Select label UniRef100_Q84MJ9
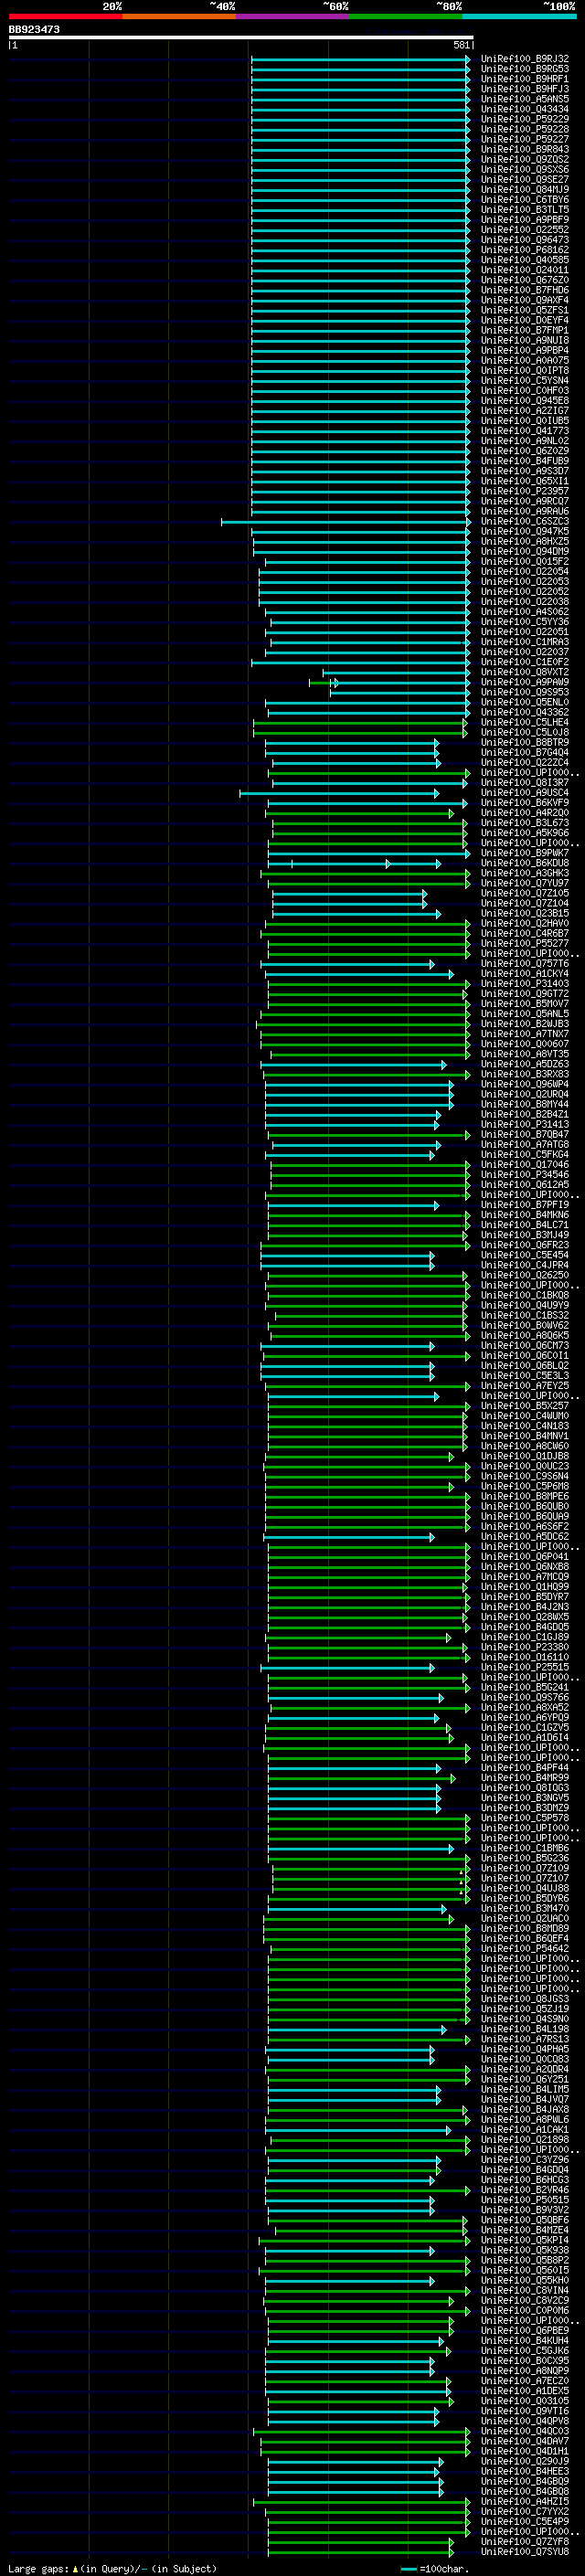585x2576 pixels. (524, 190)
